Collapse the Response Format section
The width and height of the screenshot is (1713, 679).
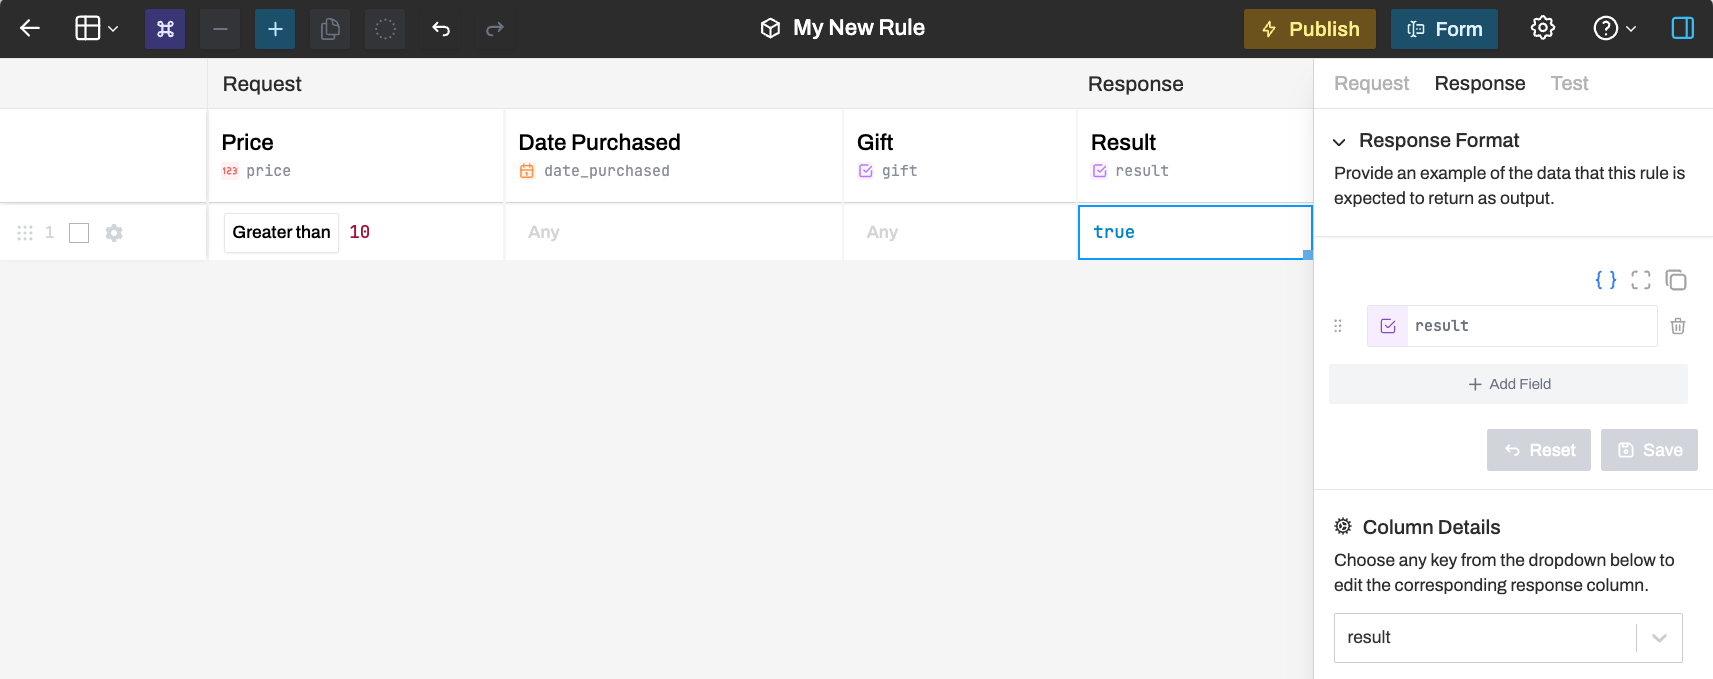pyautogui.click(x=1339, y=142)
